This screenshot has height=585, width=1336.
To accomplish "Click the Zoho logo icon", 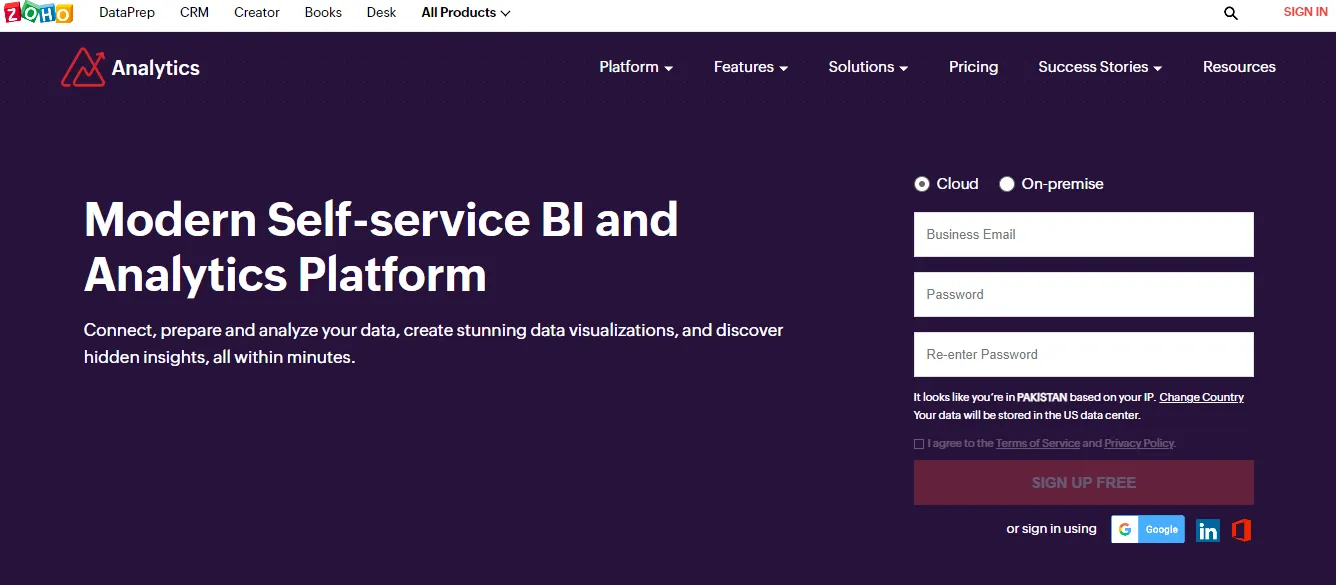I will 38,13.
